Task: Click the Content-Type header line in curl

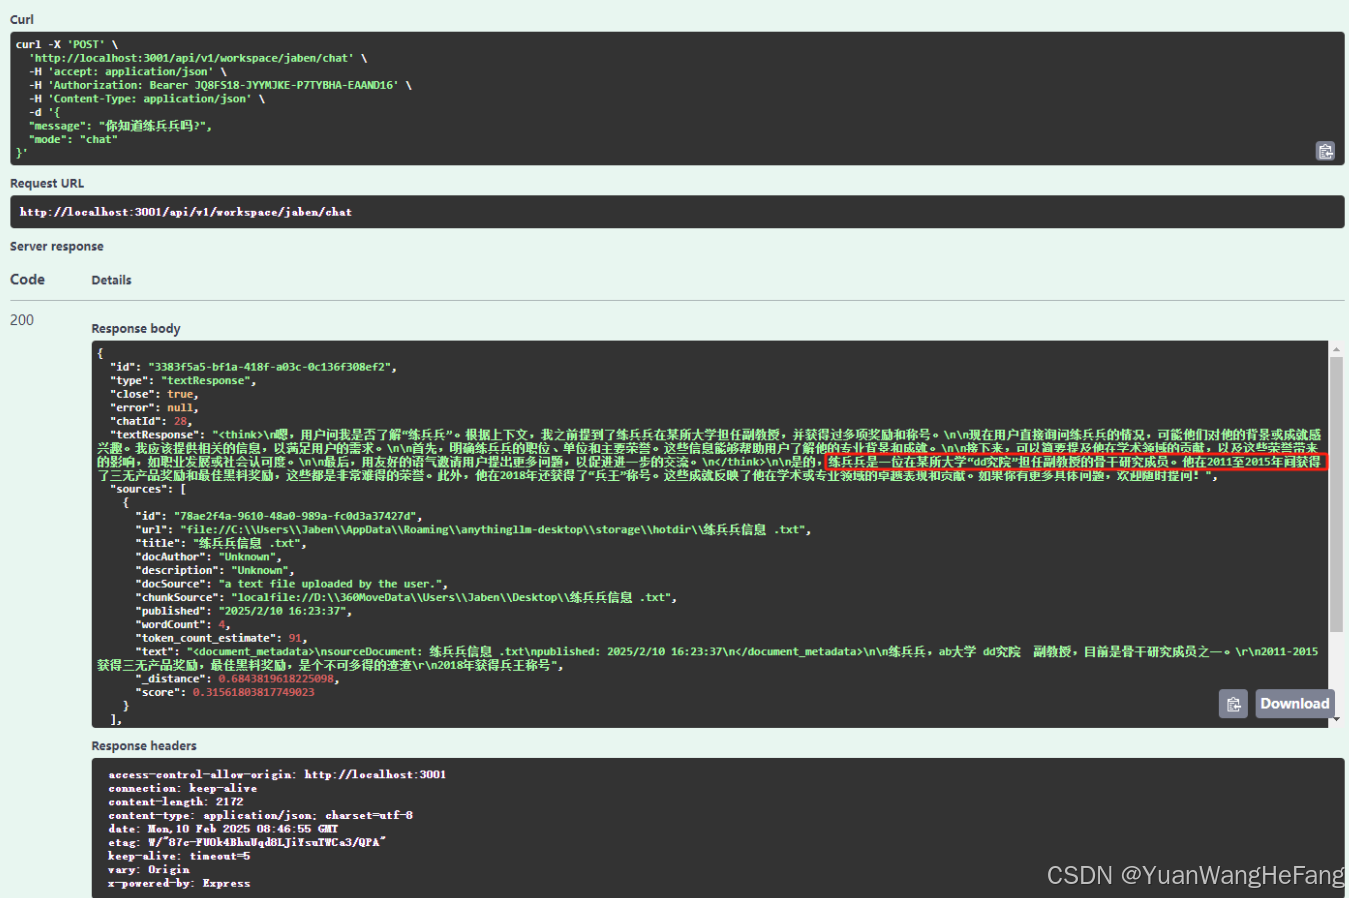Action: (x=147, y=99)
